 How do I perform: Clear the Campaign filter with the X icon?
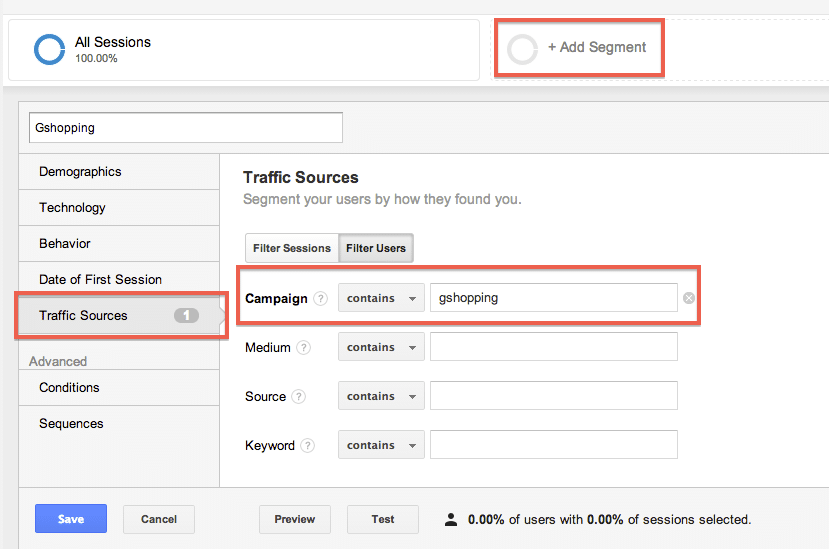(x=688, y=298)
